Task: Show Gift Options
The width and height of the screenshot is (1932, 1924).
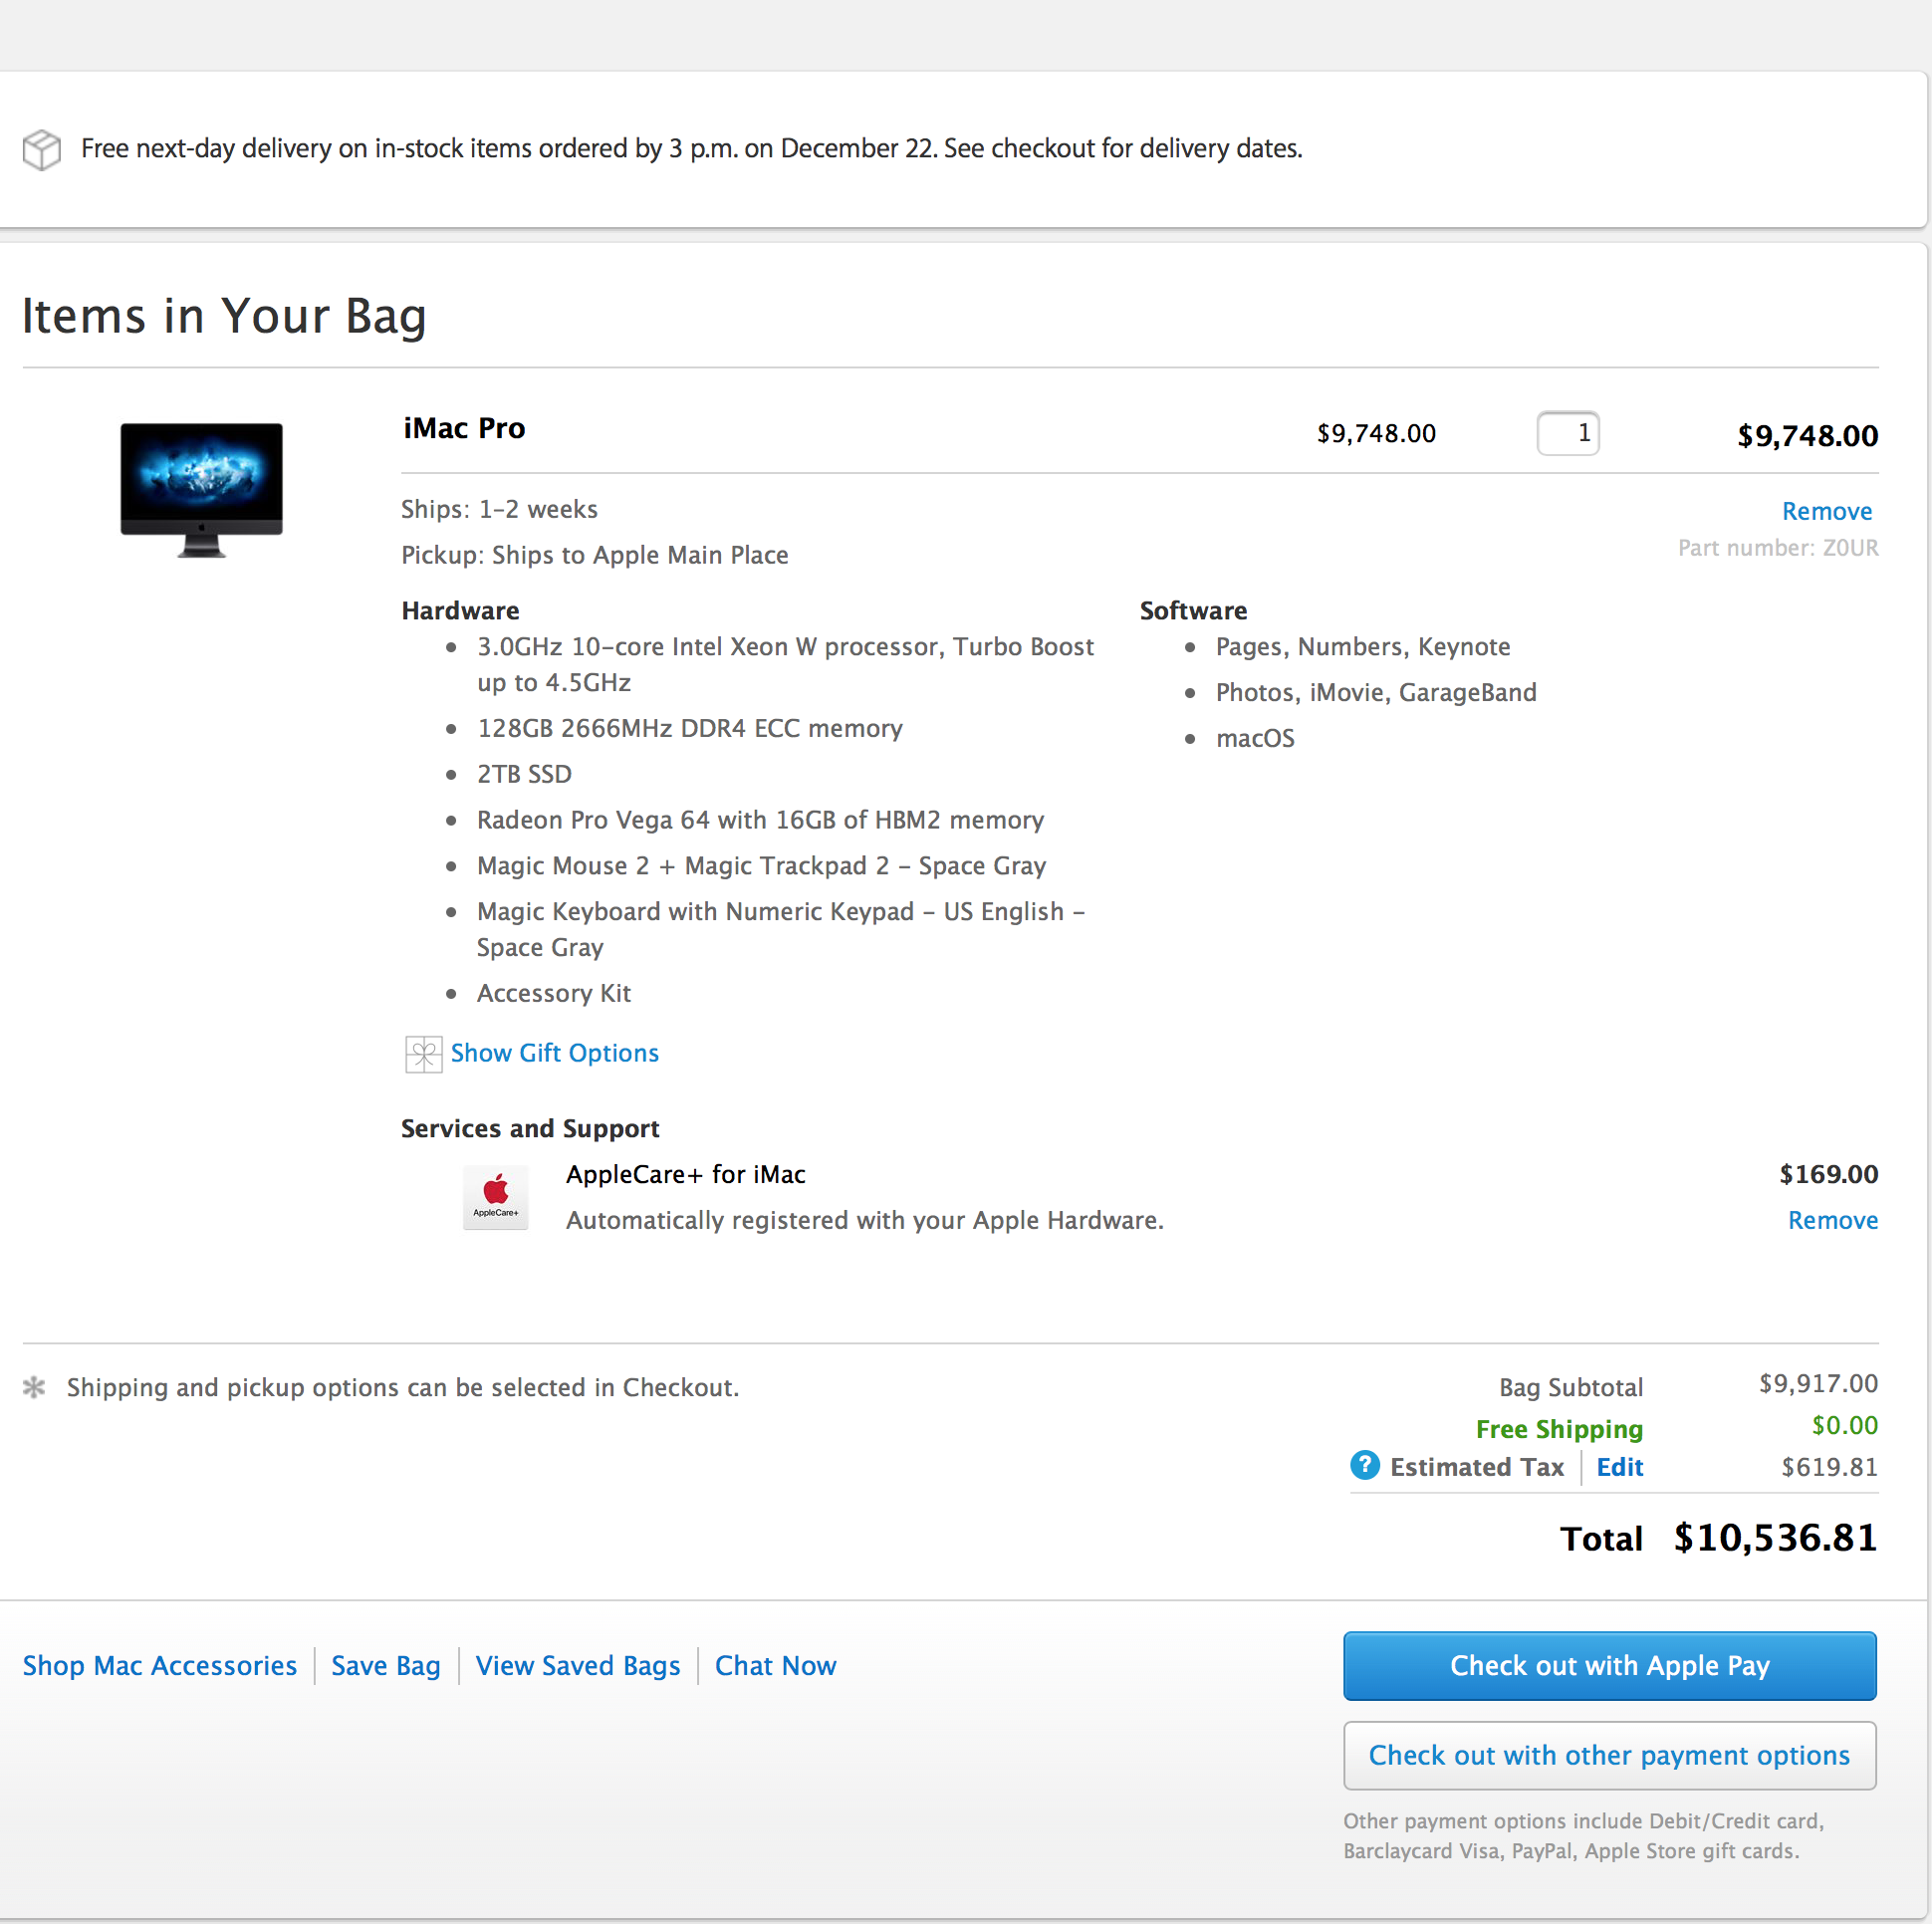Action: tap(554, 1053)
